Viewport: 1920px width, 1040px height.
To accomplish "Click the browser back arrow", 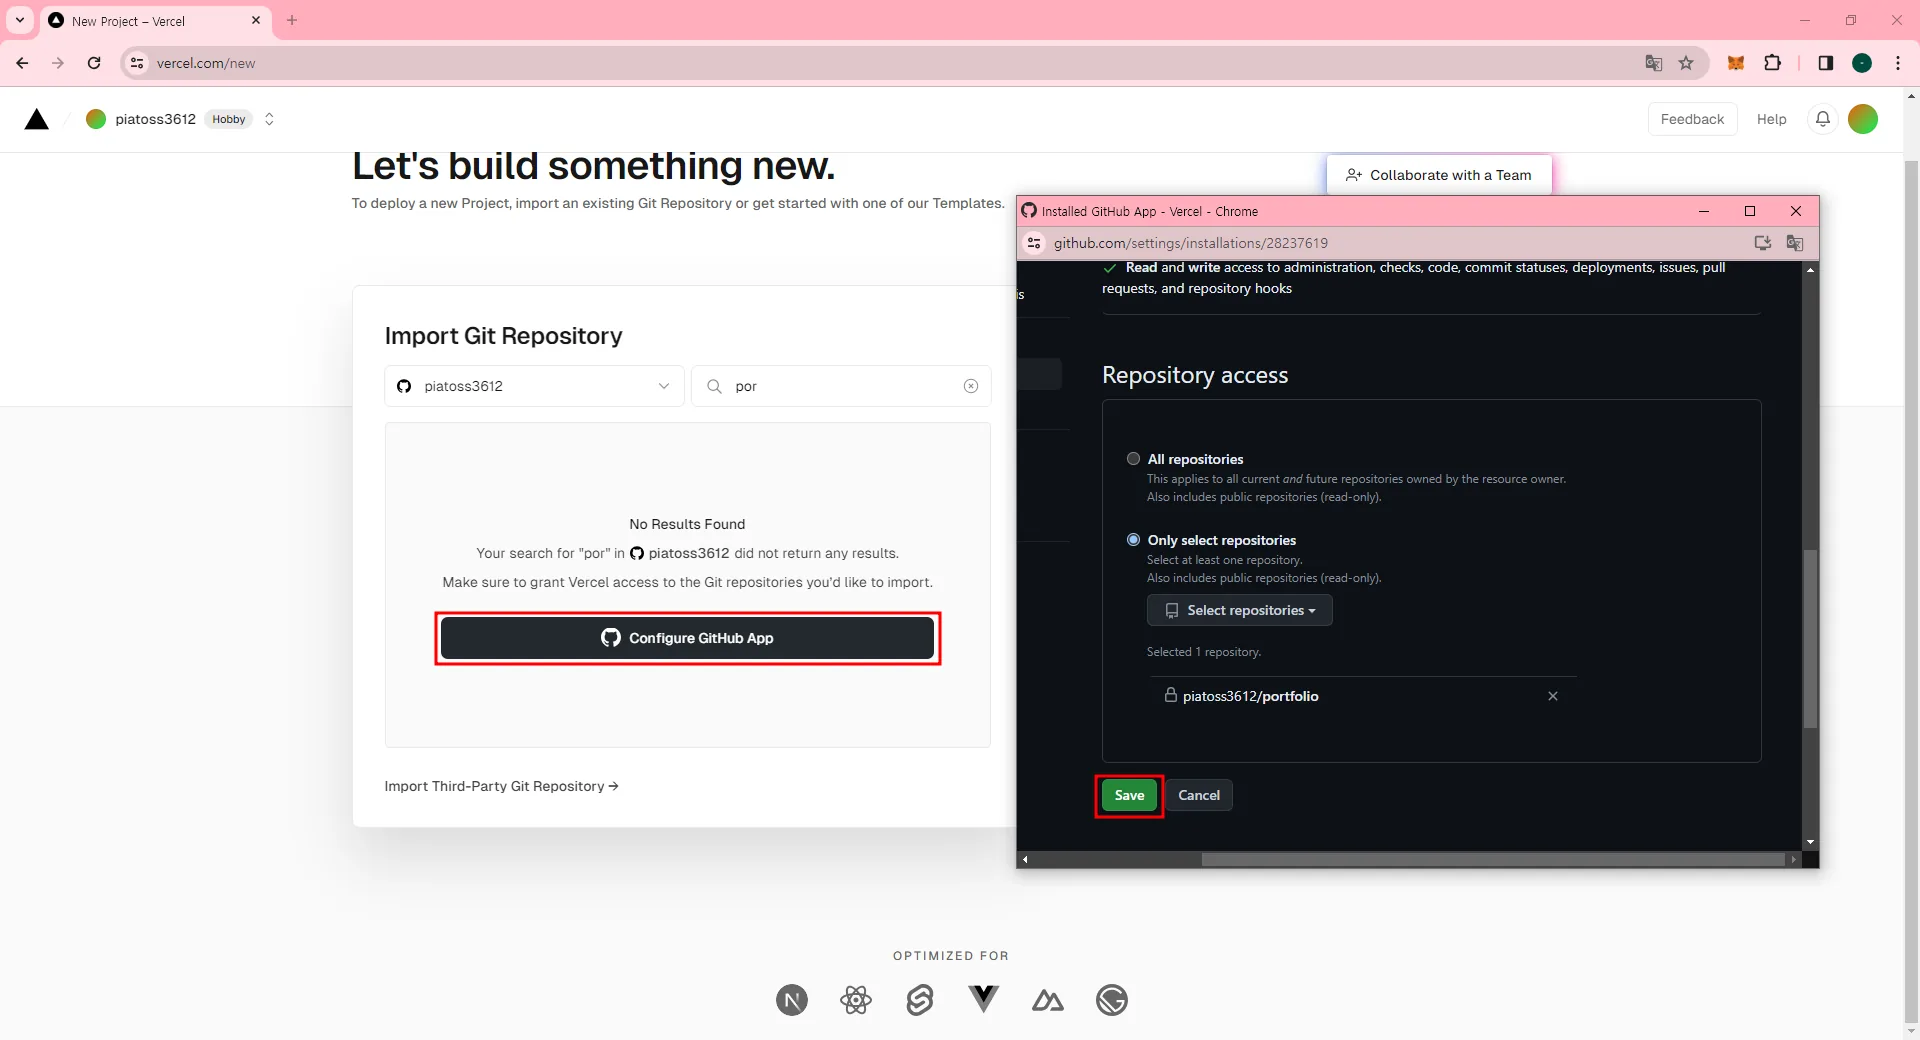I will pos(22,63).
